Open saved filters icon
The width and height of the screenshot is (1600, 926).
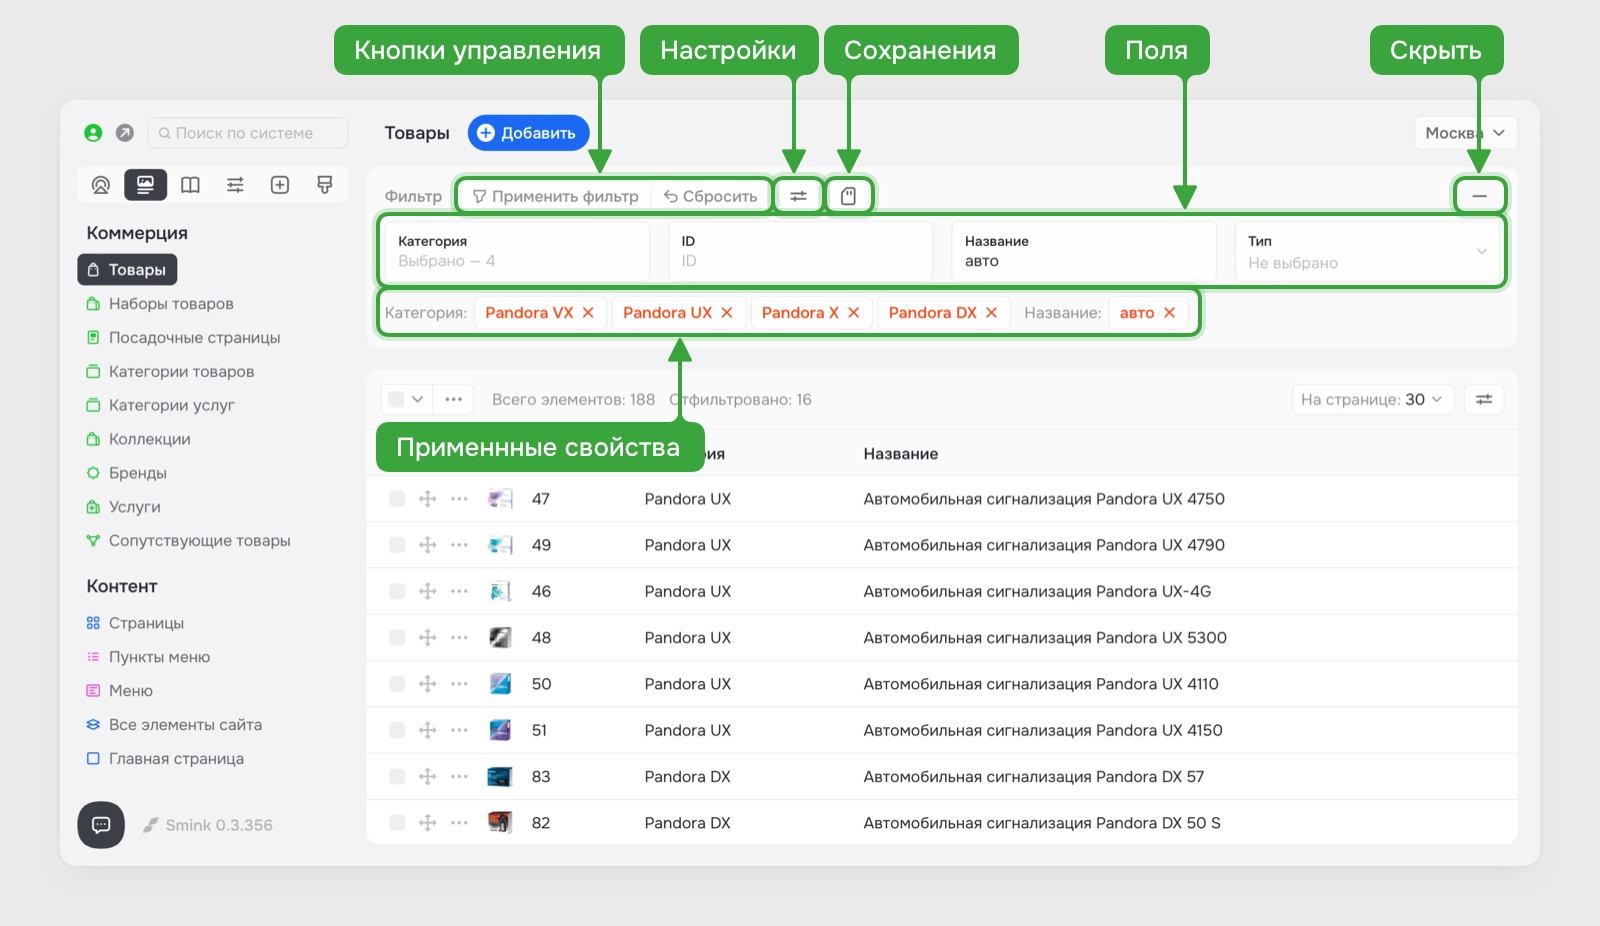pos(849,196)
